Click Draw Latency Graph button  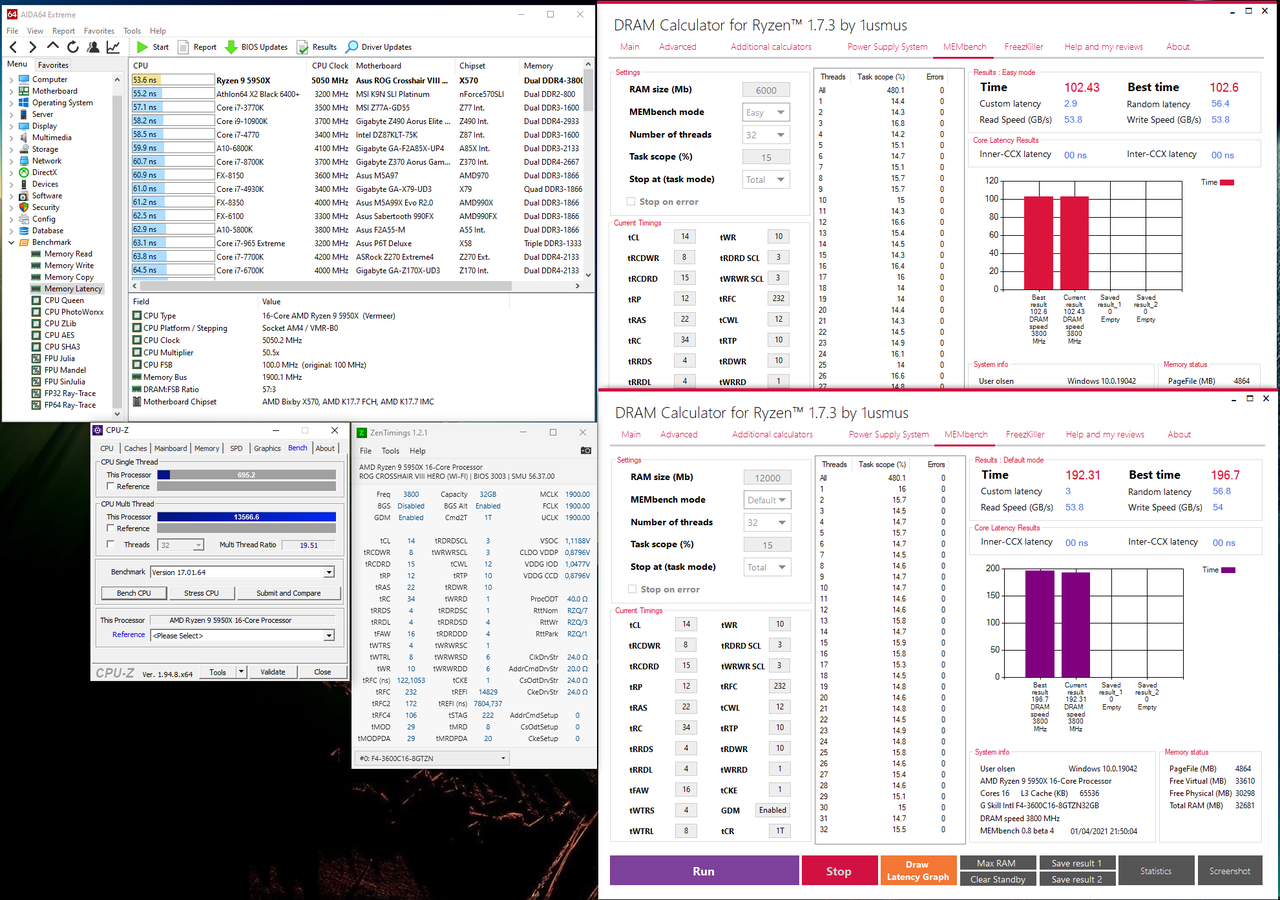917,870
